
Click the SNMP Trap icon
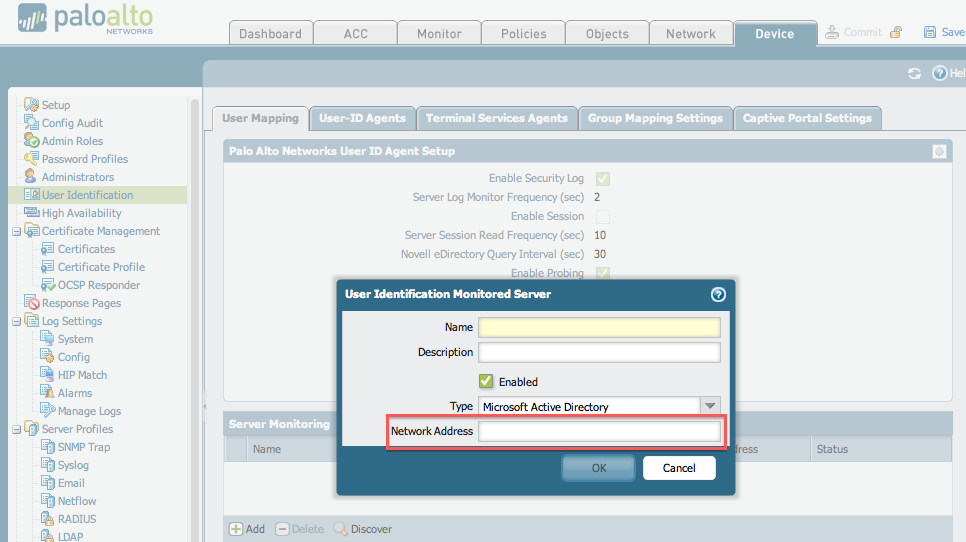pyautogui.click(x=47, y=447)
